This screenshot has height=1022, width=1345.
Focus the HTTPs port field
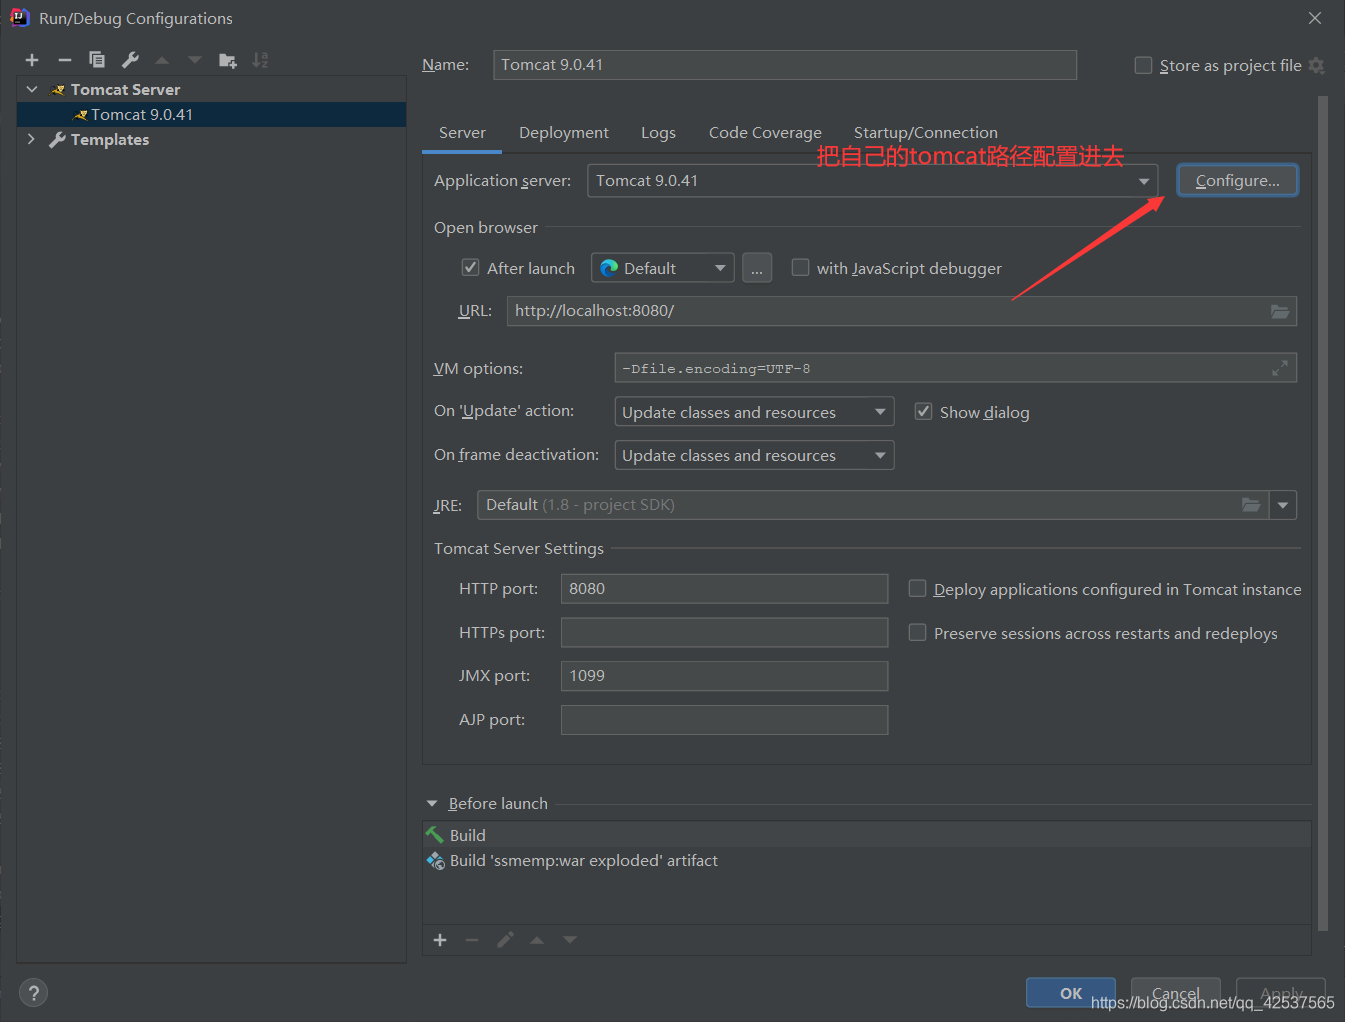pos(724,633)
